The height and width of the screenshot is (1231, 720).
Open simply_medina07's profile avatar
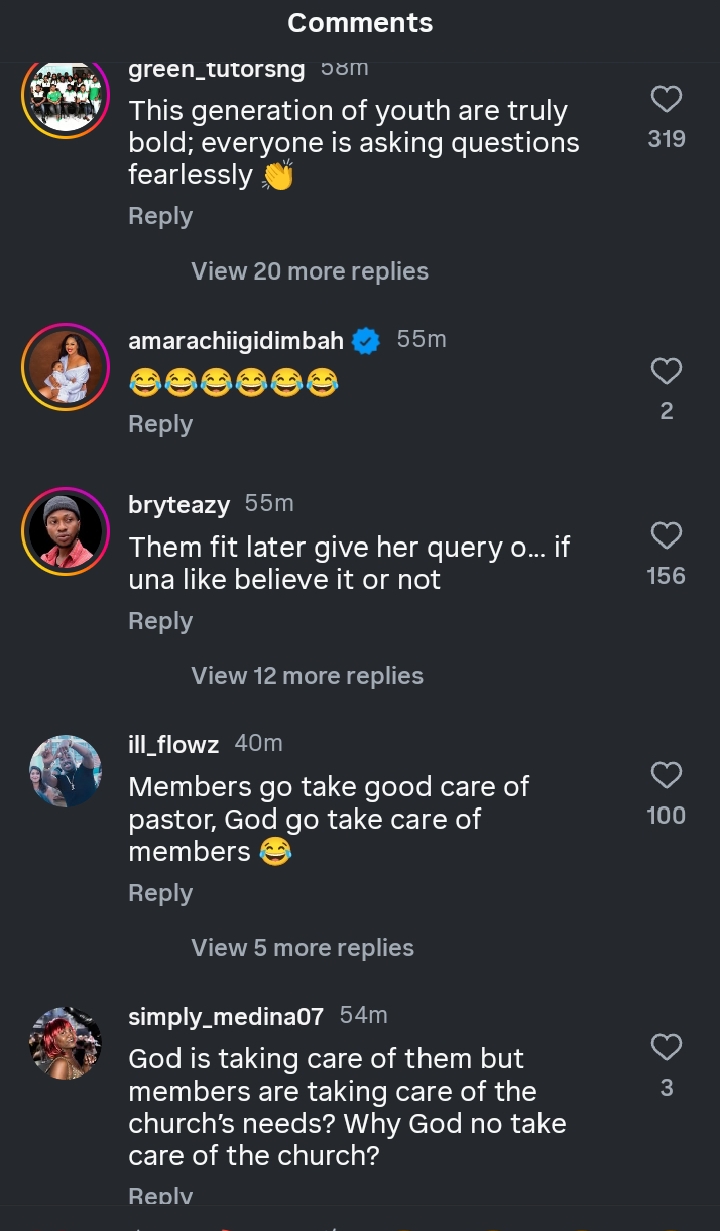pos(65,1043)
